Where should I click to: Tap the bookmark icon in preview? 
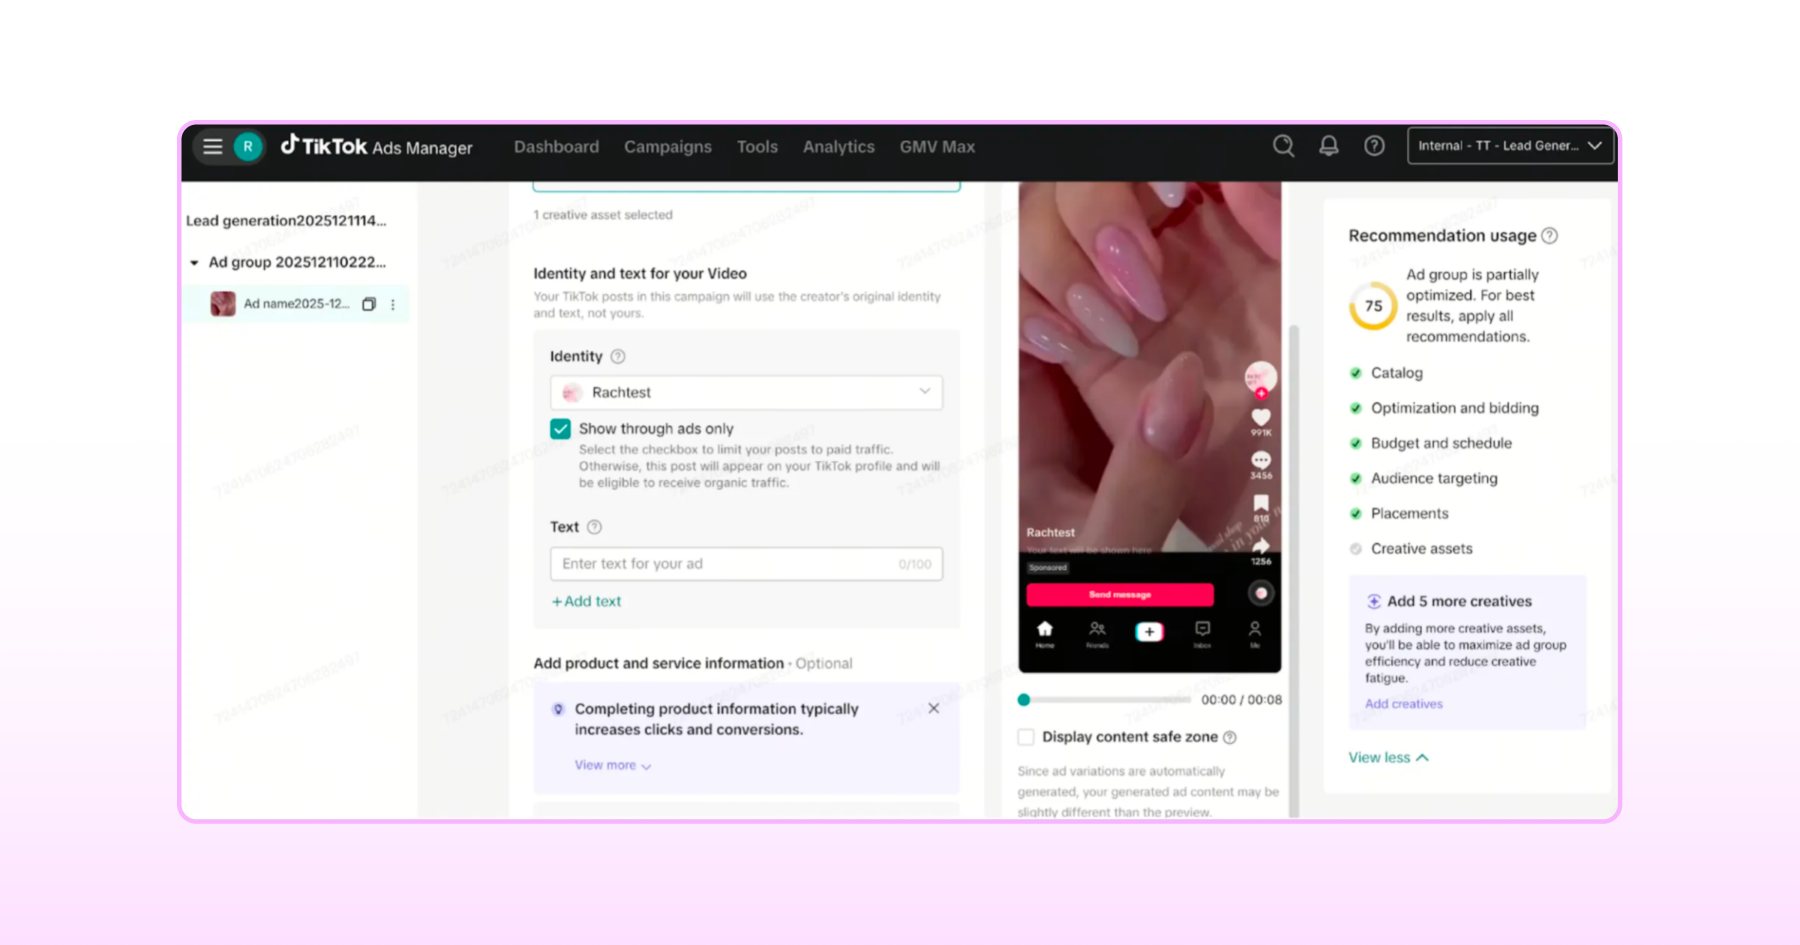pyautogui.click(x=1261, y=503)
